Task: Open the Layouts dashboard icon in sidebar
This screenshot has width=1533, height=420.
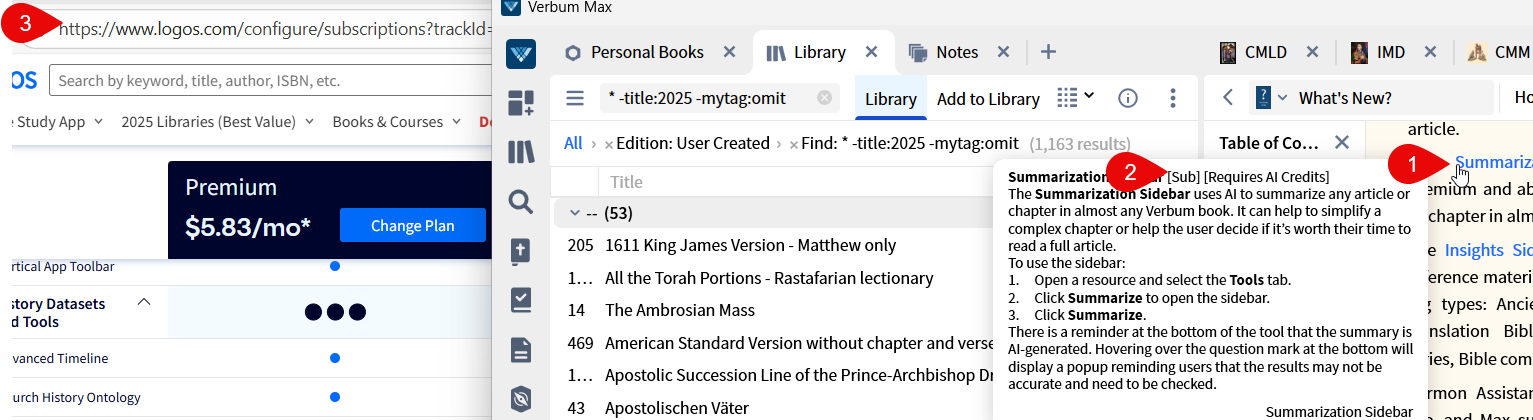Action: coord(520,102)
